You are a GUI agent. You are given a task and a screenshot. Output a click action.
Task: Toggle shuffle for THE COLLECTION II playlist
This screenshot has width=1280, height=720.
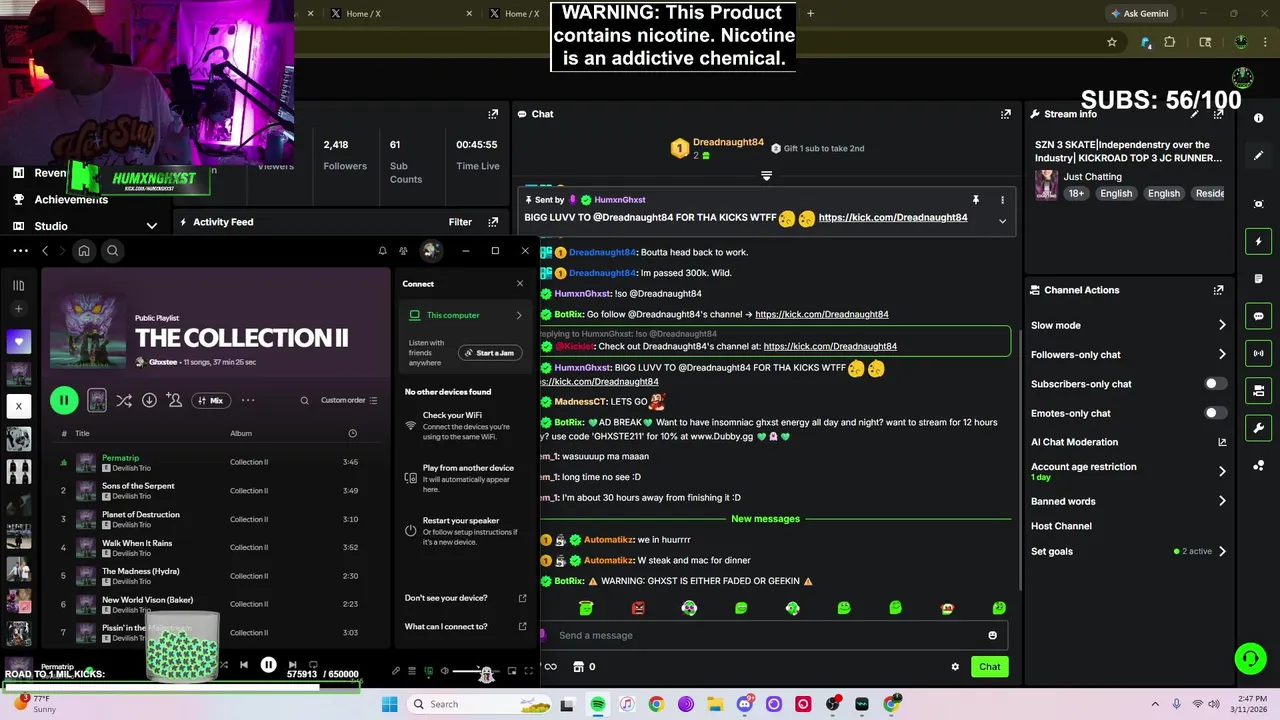tap(123, 400)
